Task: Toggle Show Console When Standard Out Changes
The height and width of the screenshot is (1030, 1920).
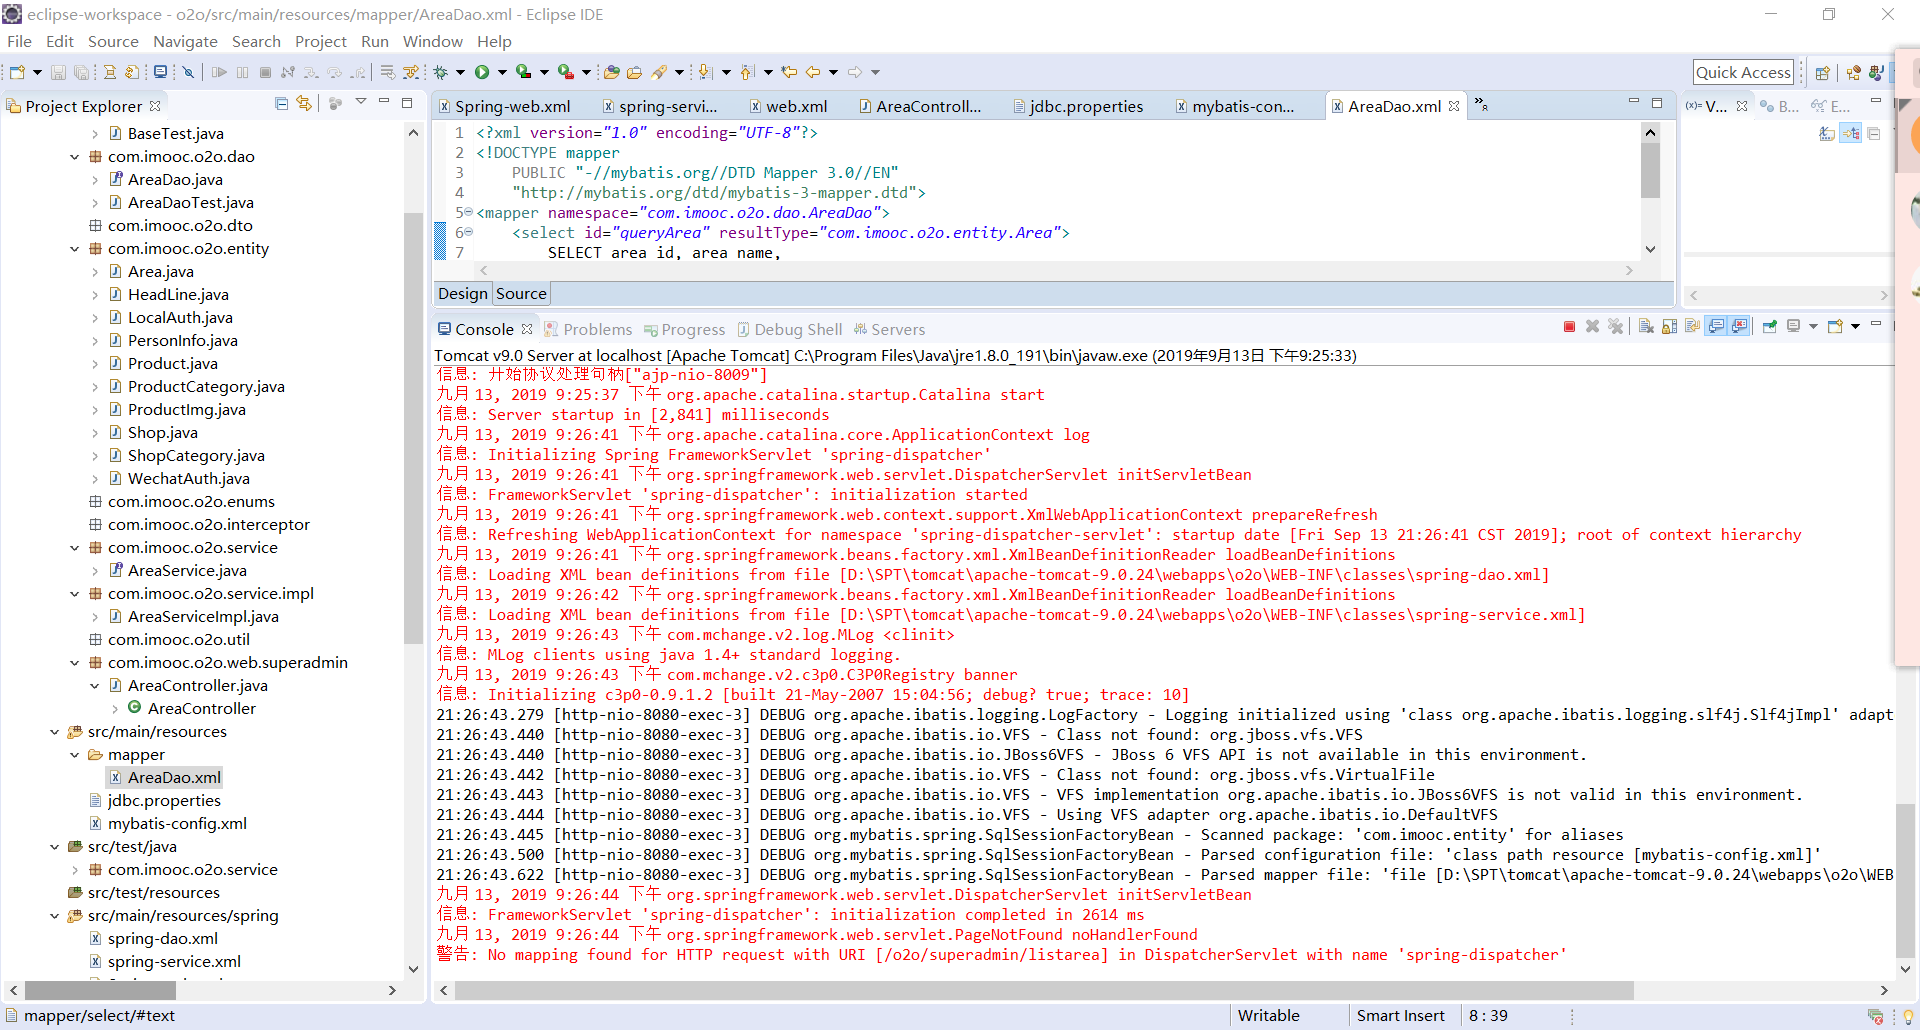Action: point(1717,327)
